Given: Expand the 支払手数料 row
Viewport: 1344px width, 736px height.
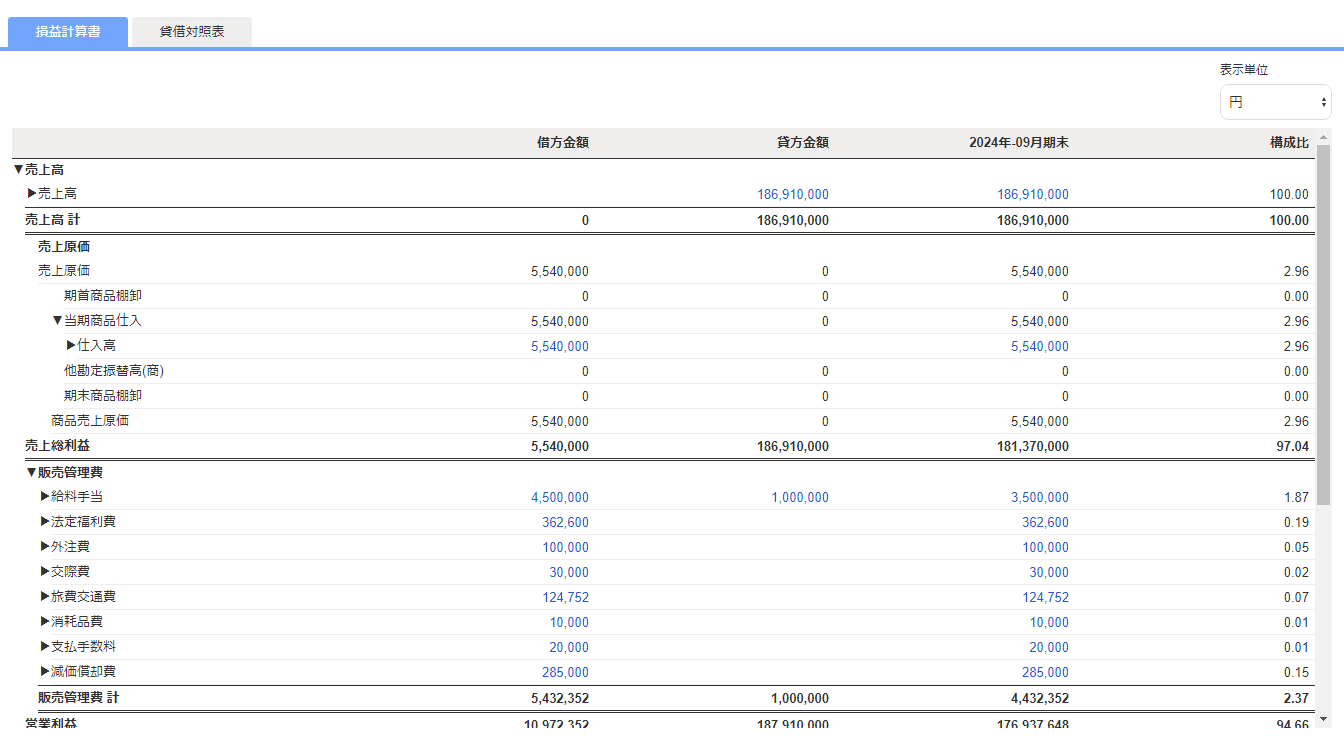Looking at the screenshot, I should [45, 646].
